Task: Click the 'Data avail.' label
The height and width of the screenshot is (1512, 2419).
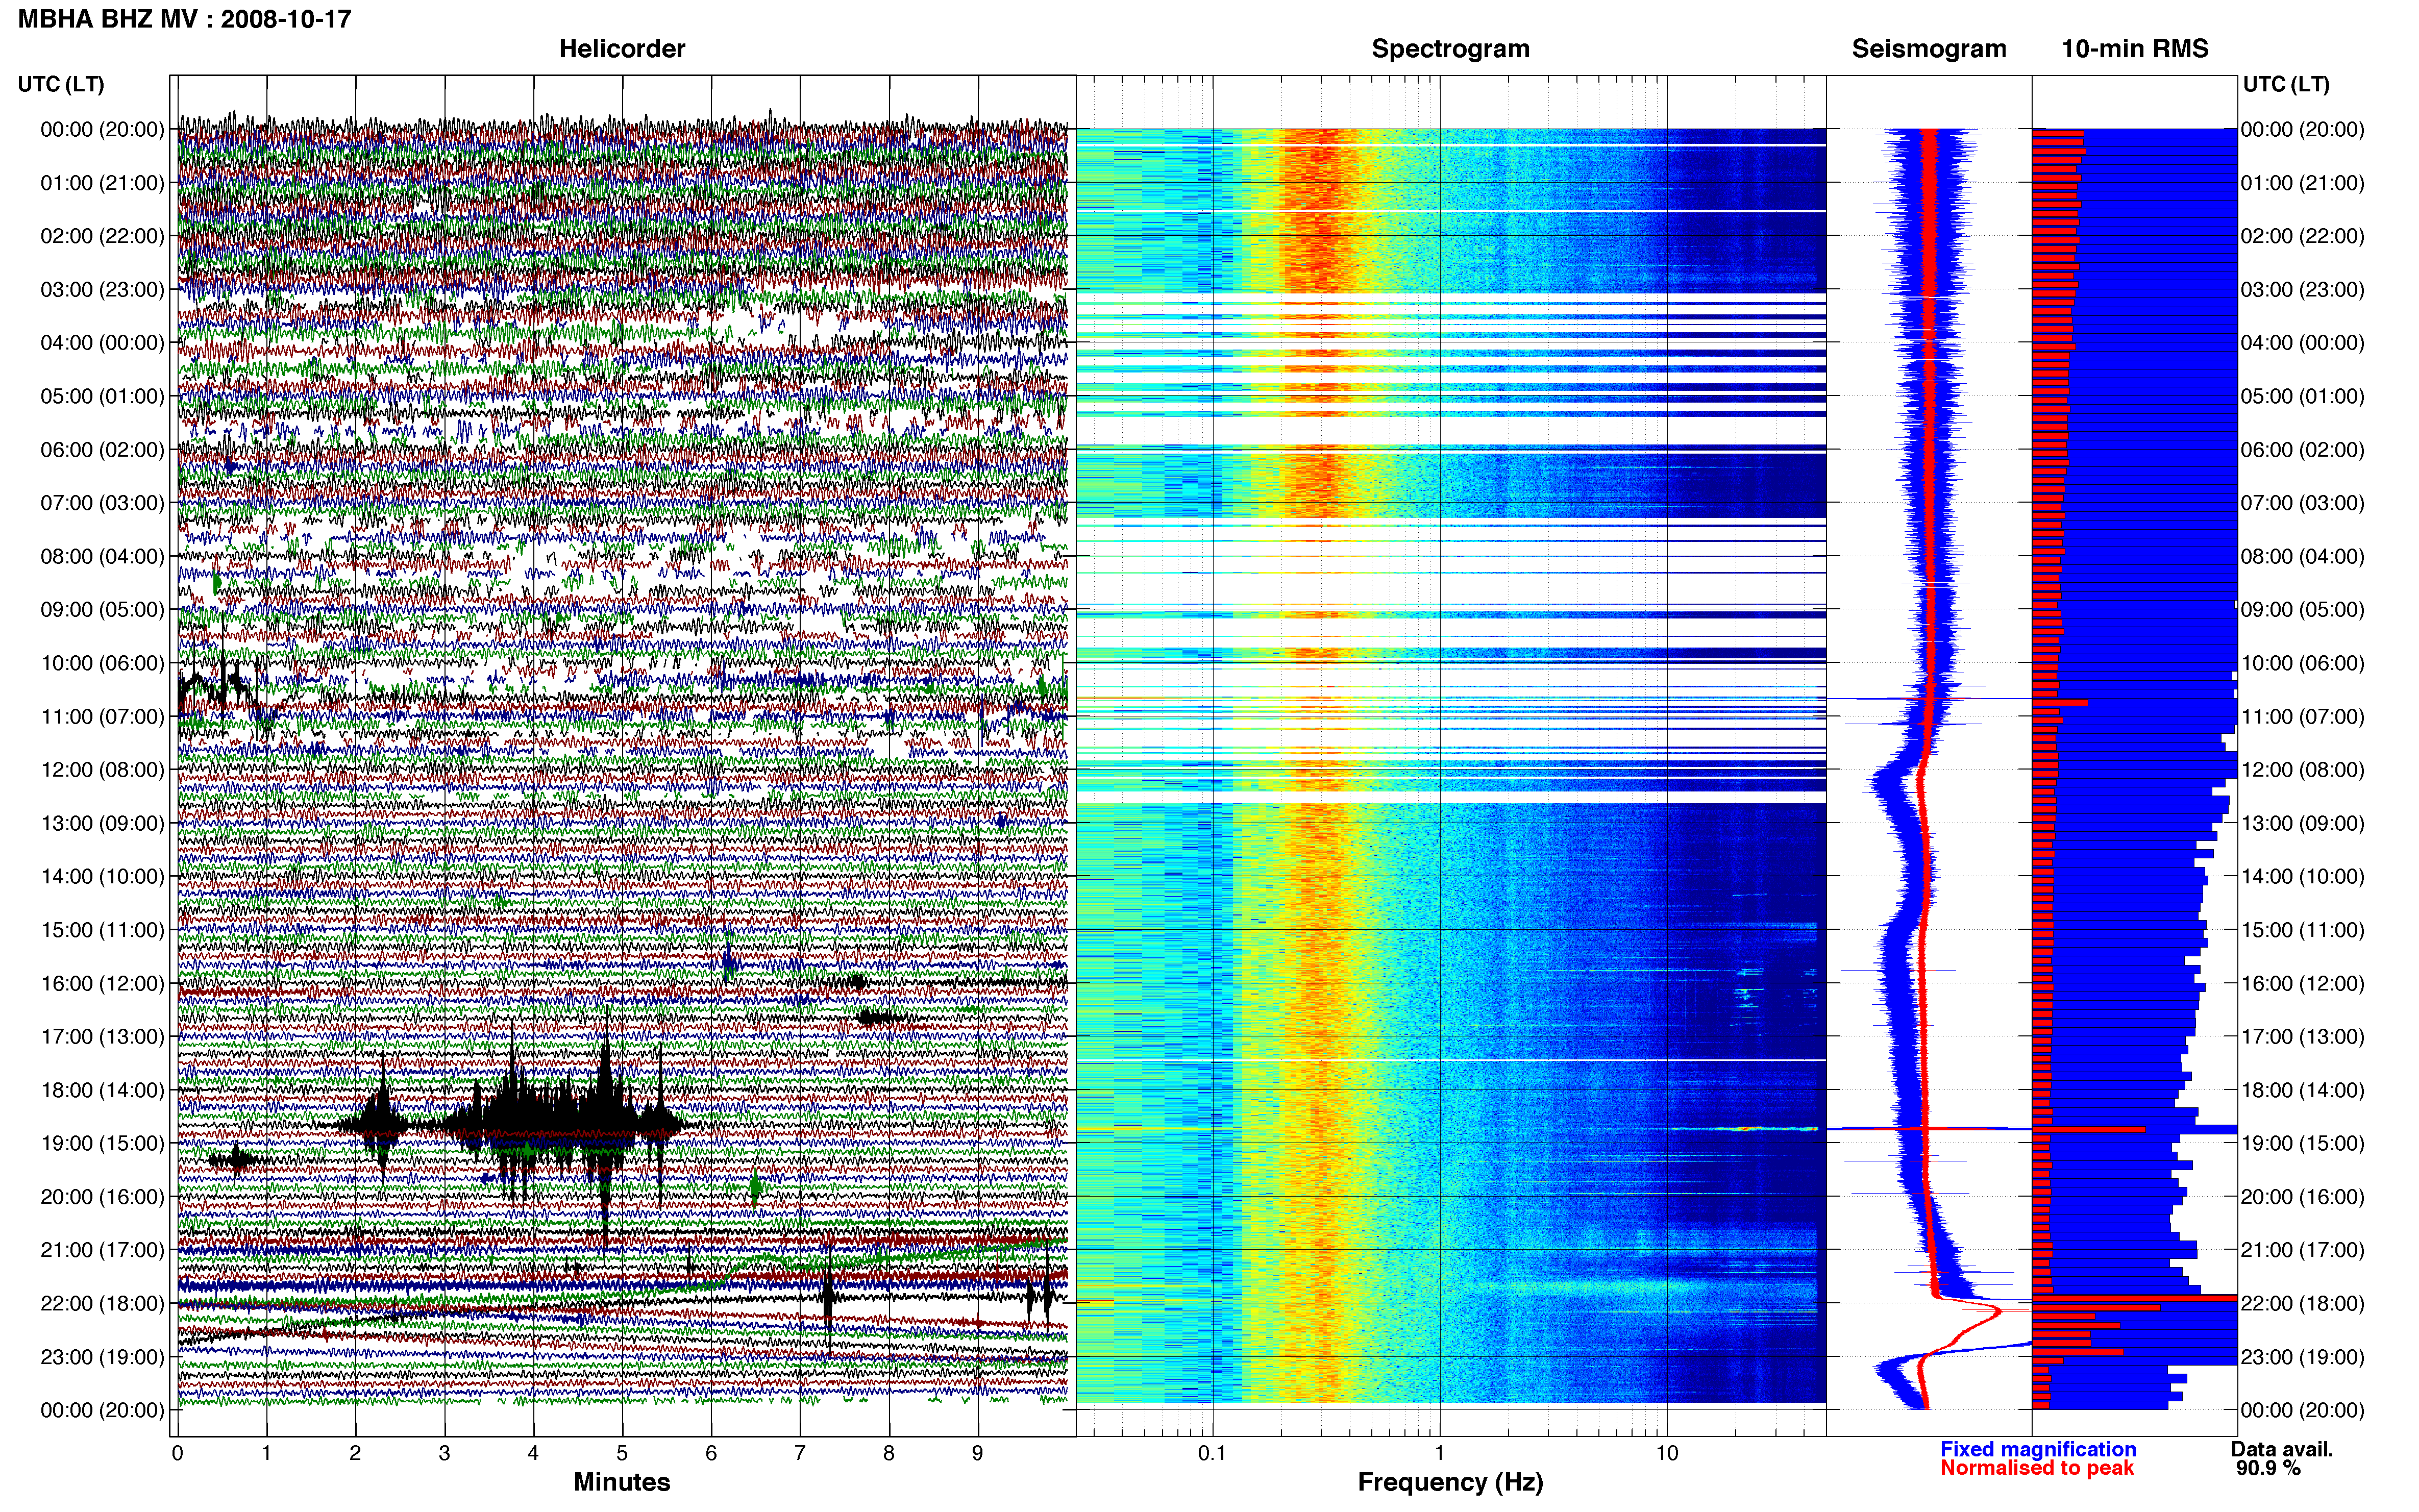Action: [2282, 1449]
